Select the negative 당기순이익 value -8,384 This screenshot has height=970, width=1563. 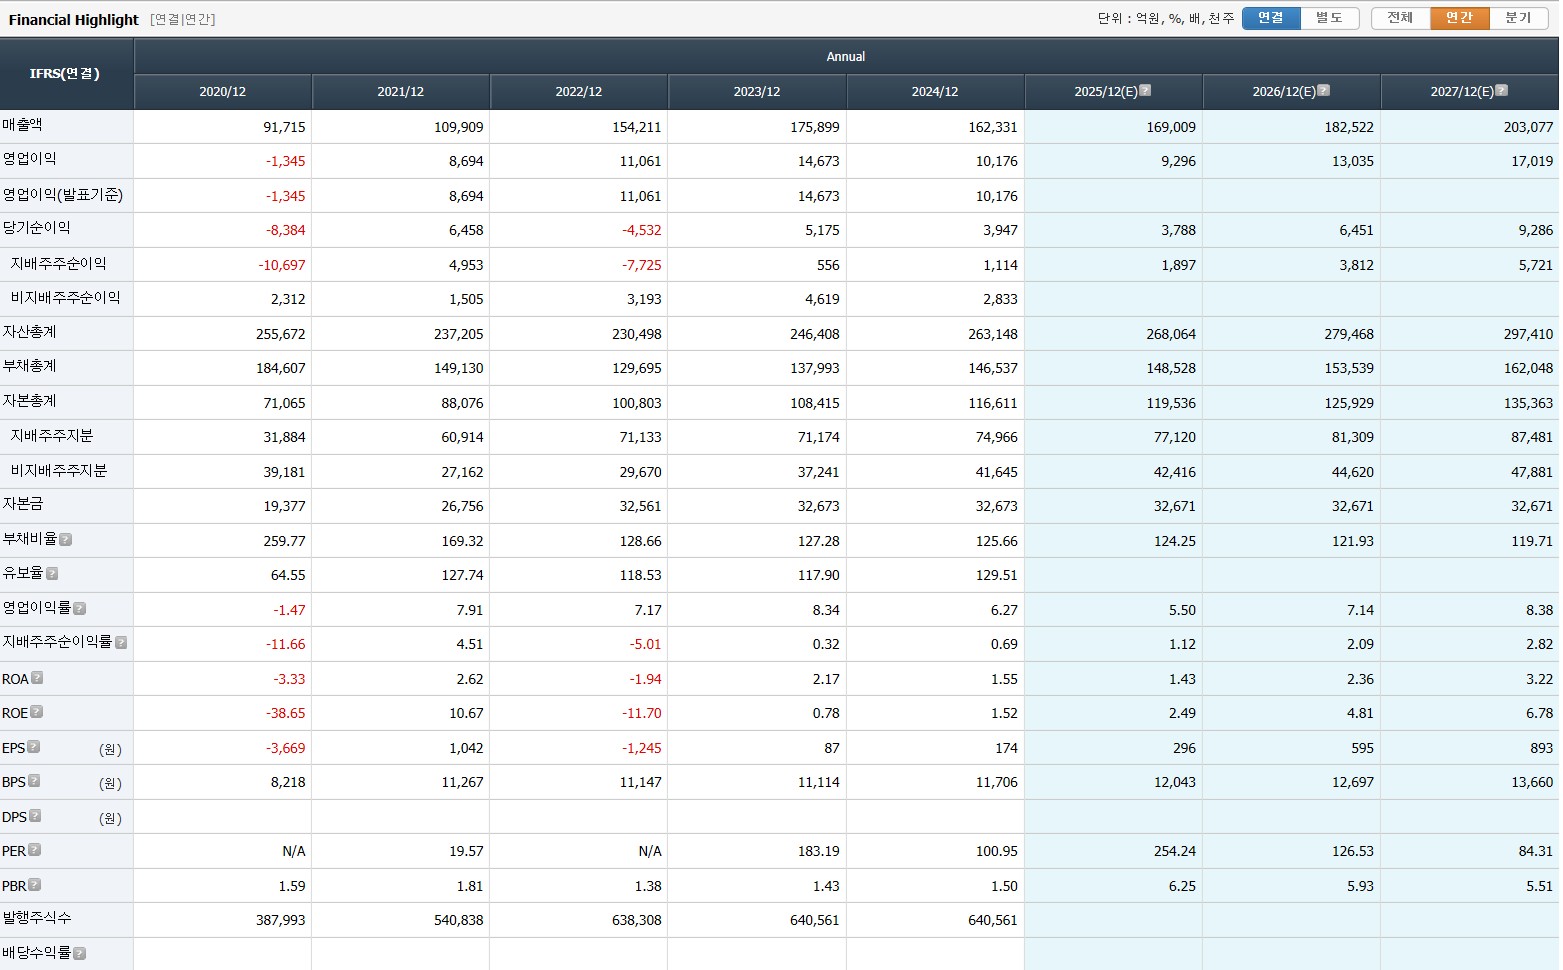pos(285,230)
